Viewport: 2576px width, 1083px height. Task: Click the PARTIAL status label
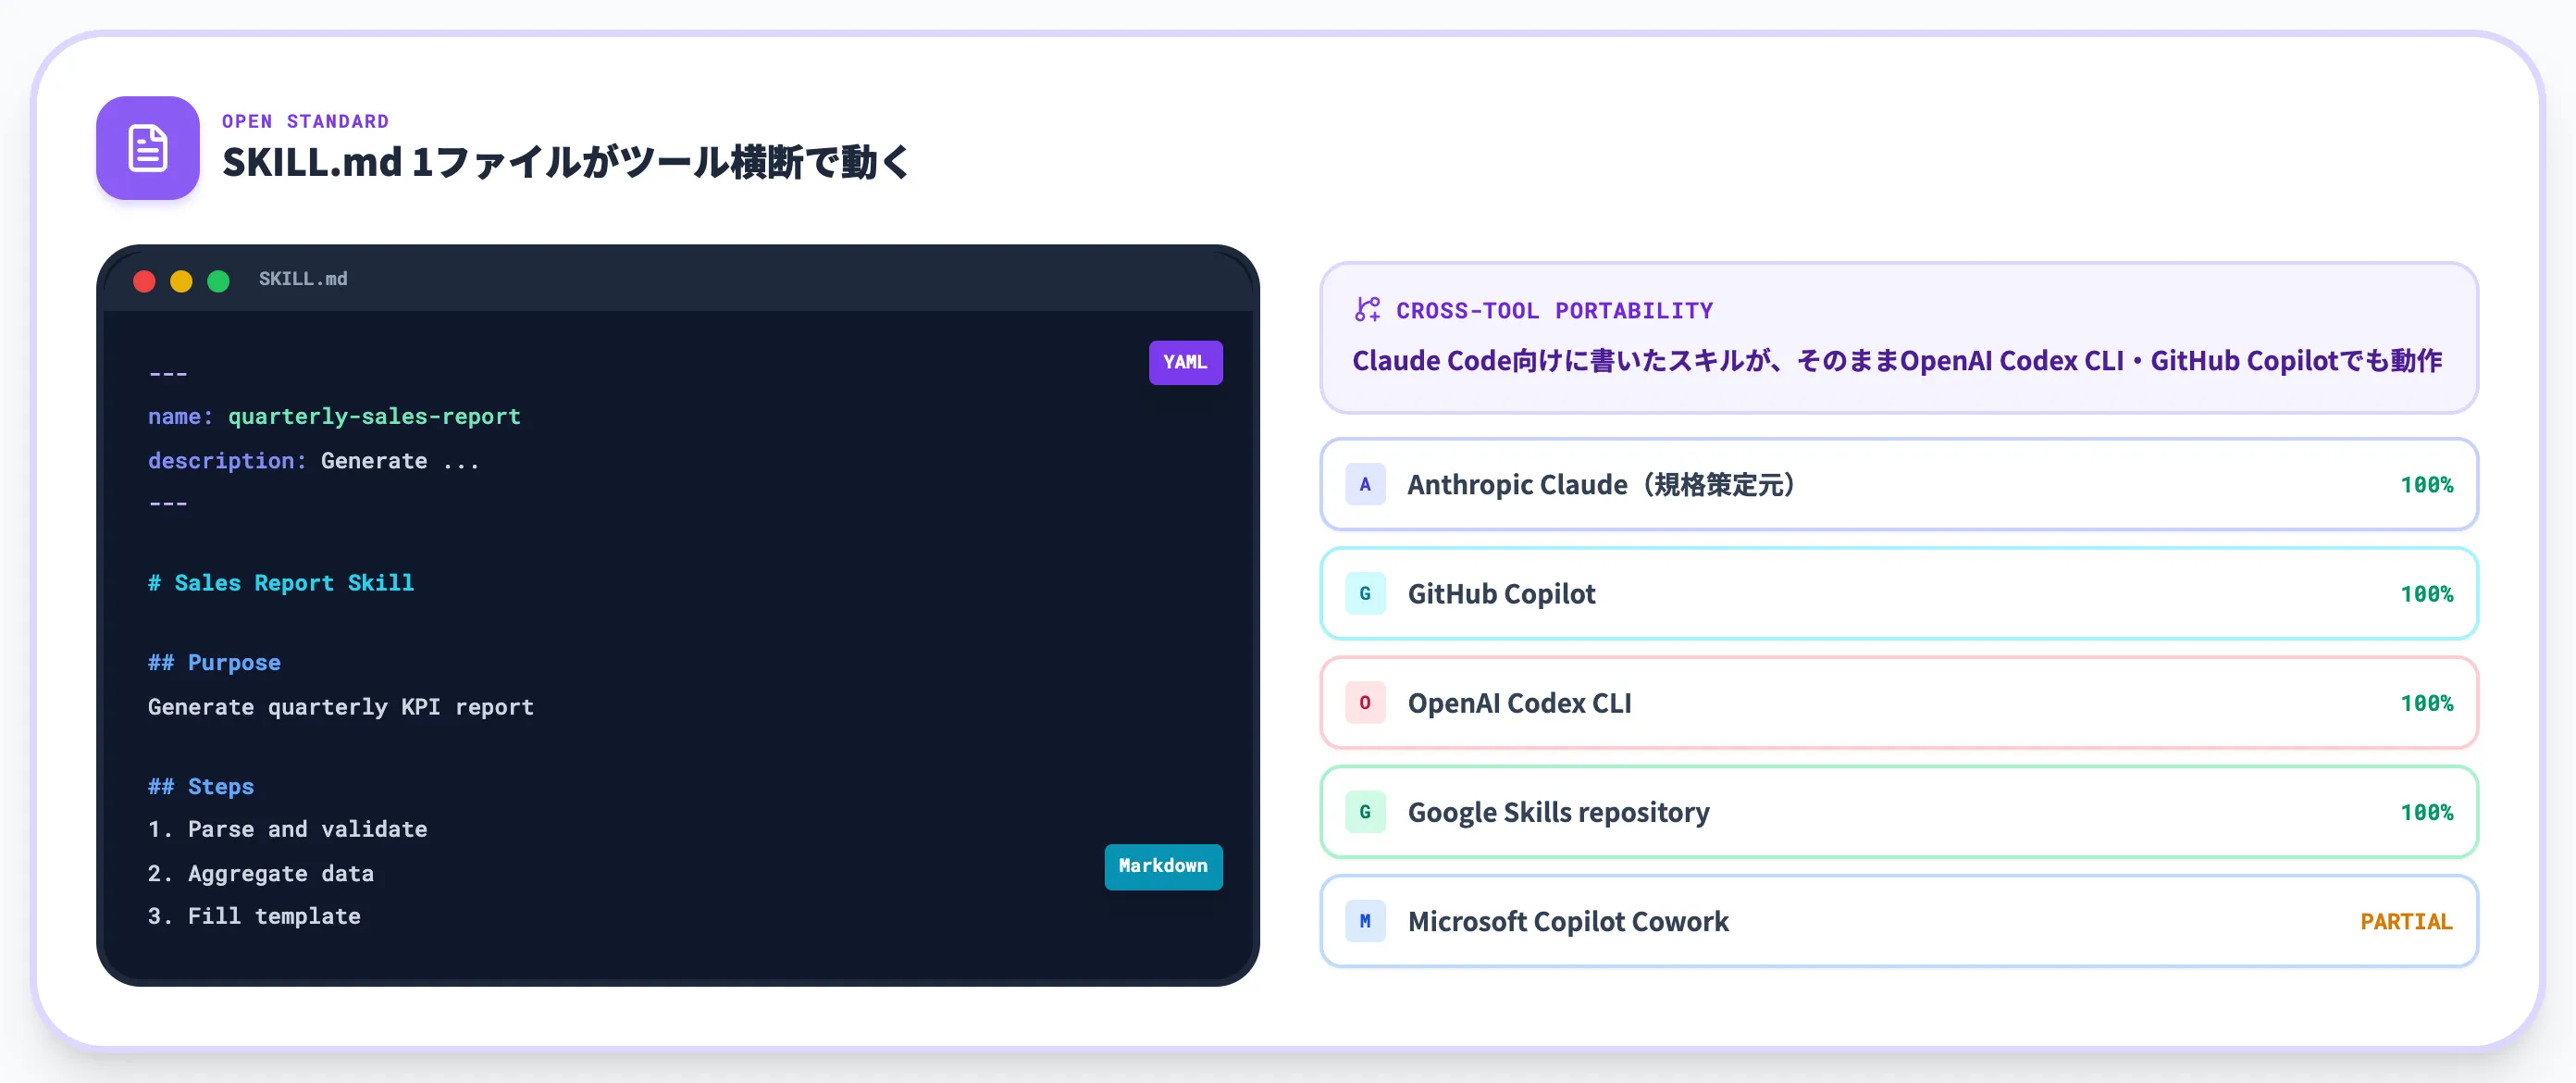(2406, 921)
